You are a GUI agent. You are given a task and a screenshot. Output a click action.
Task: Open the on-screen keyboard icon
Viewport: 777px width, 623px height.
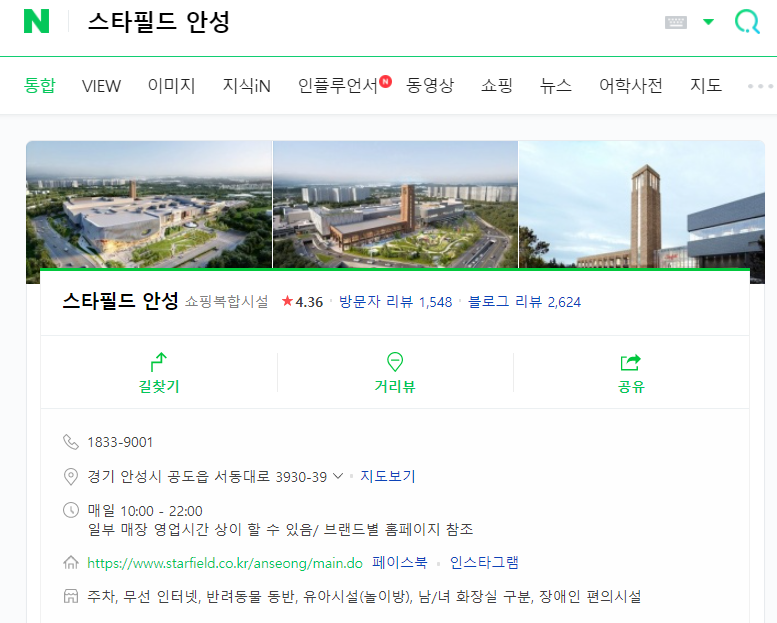point(675,22)
